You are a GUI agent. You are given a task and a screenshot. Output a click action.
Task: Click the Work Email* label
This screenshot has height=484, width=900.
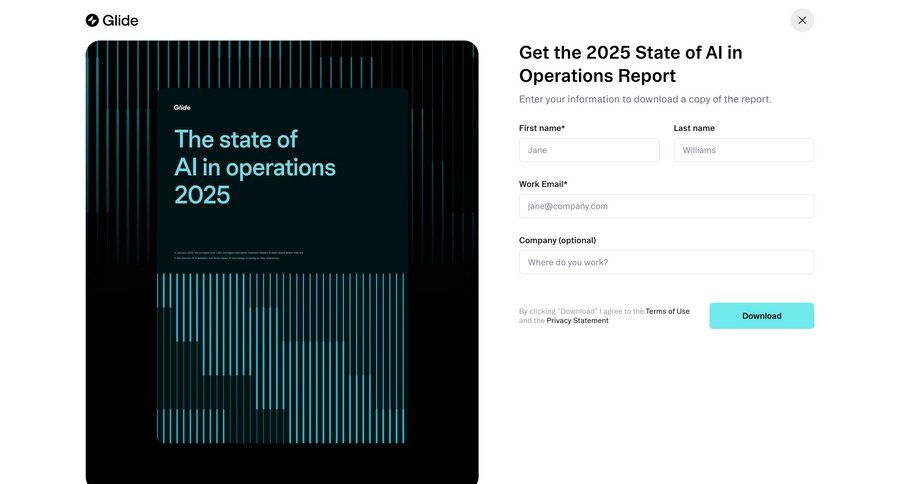(x=543, y=184)
